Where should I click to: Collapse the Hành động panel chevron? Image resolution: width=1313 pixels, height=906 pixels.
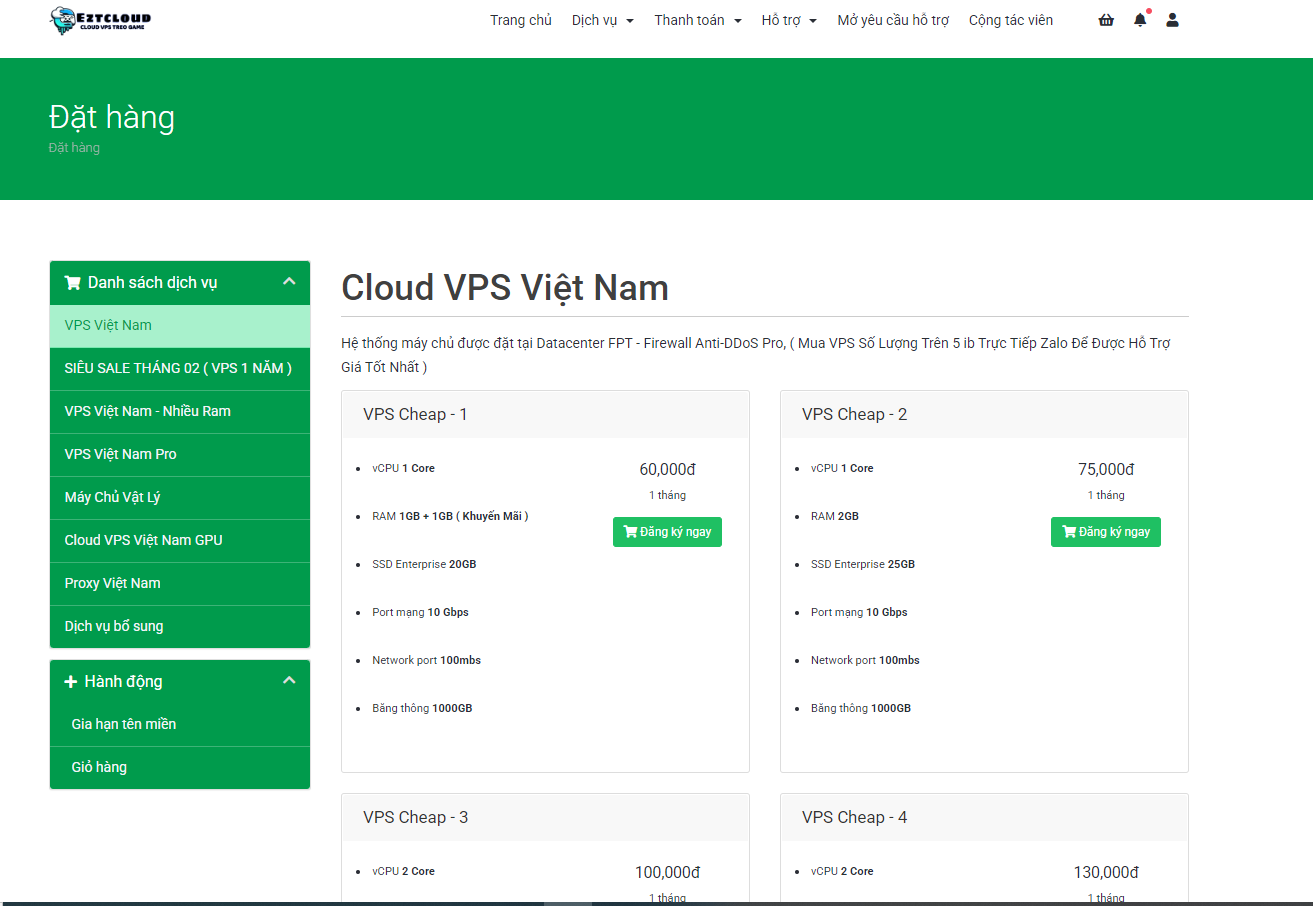click(289, 681)
